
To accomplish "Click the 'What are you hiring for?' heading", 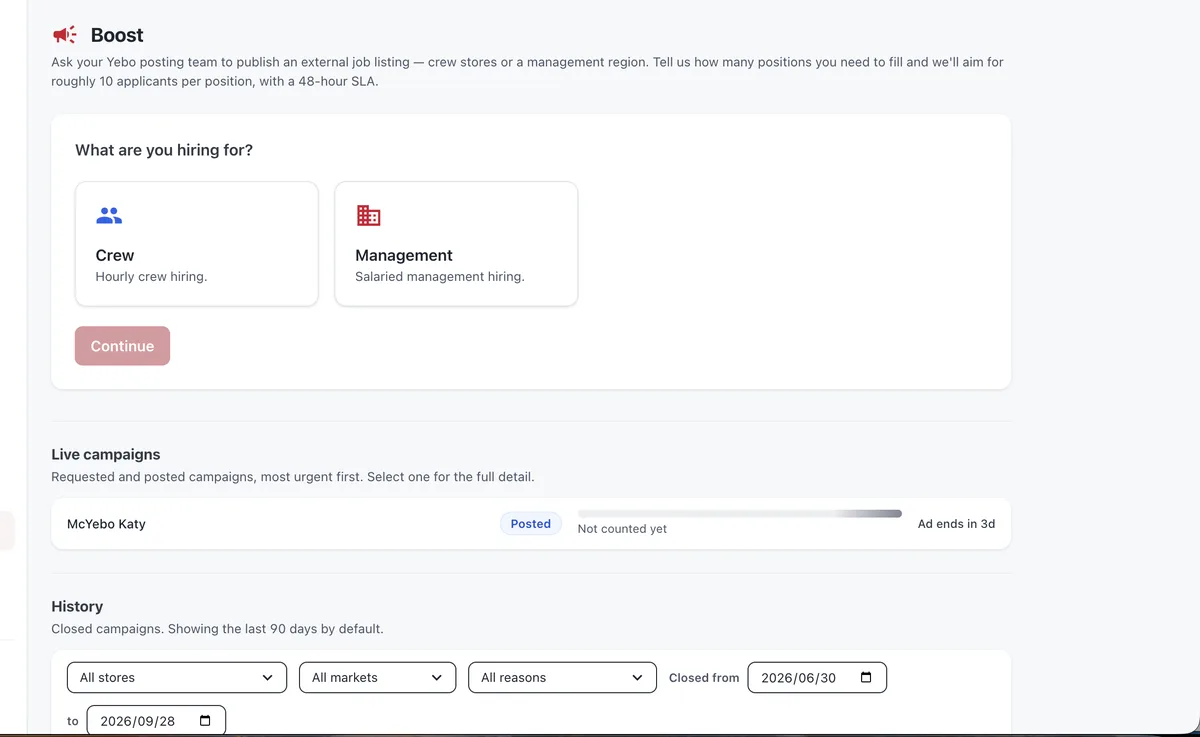I will coord(164,150).
